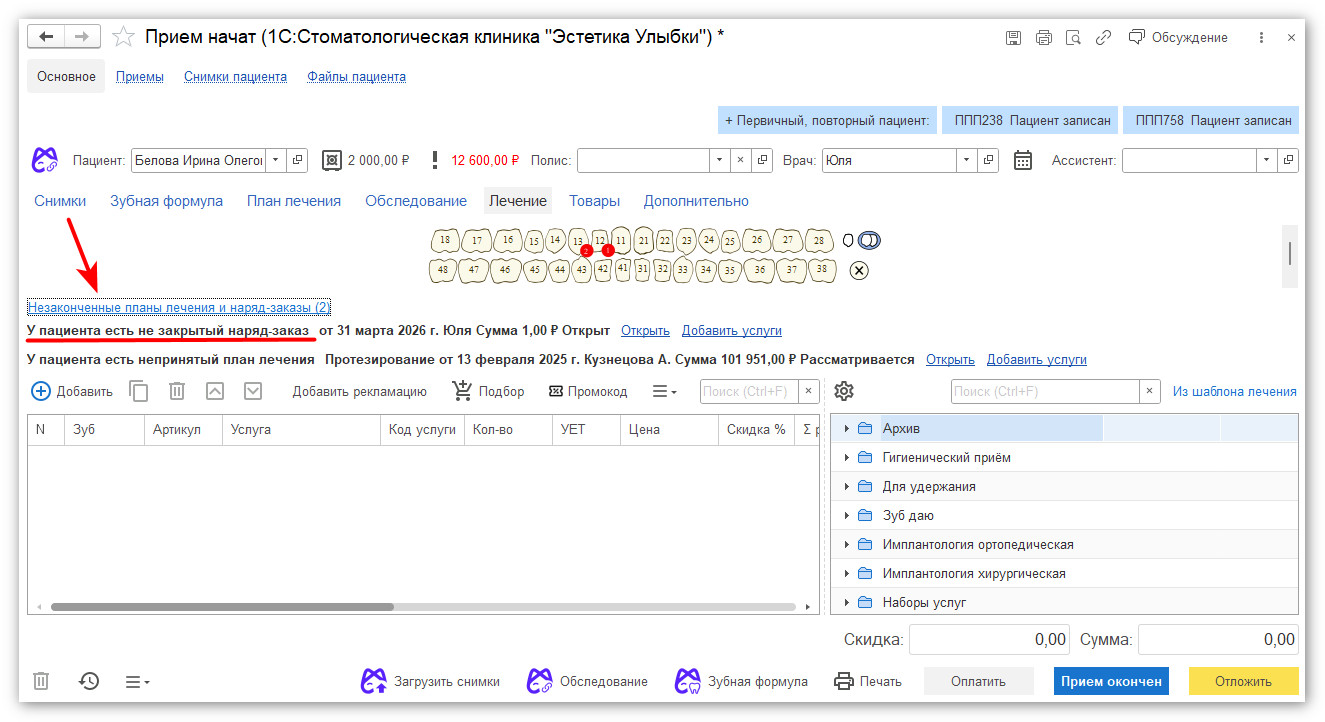Click the trash delete icon in table toolbar
This screenshot has height=722, width=1325.
point(177,391)
